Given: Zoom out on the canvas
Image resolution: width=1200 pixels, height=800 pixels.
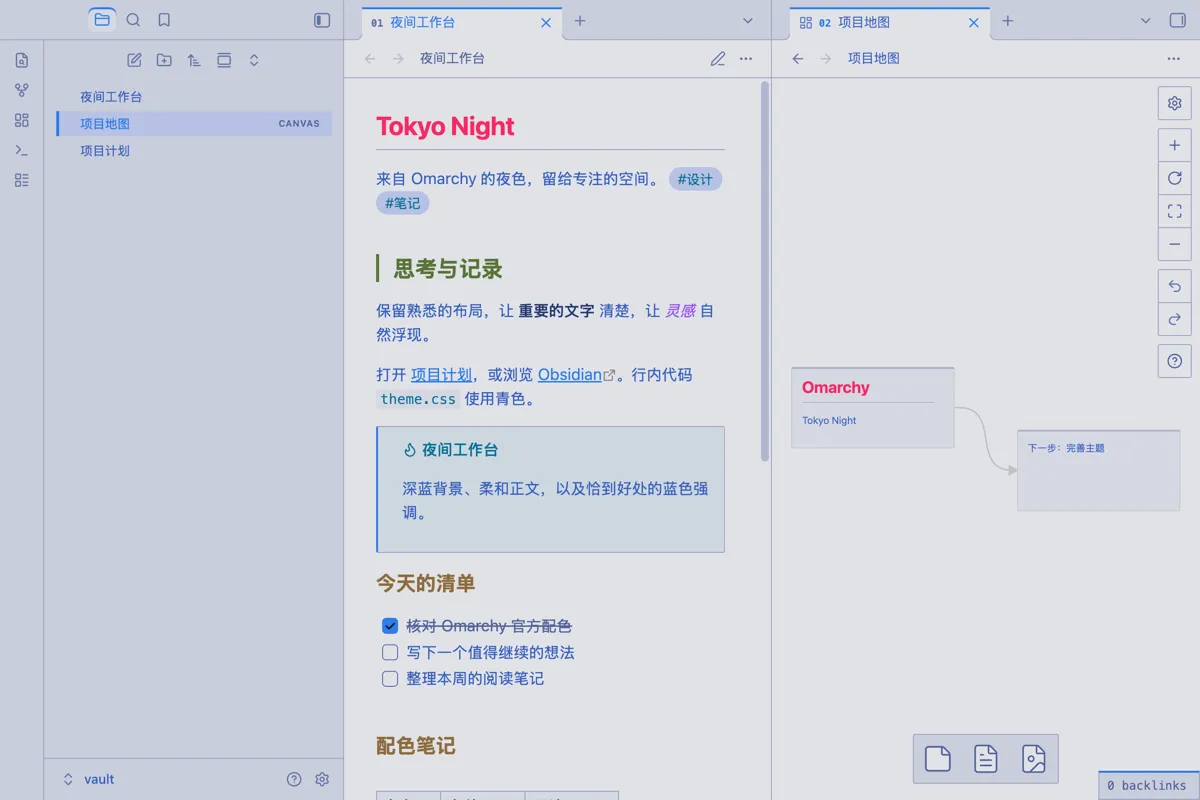Looking at the screenshot, I should 1175,244.
